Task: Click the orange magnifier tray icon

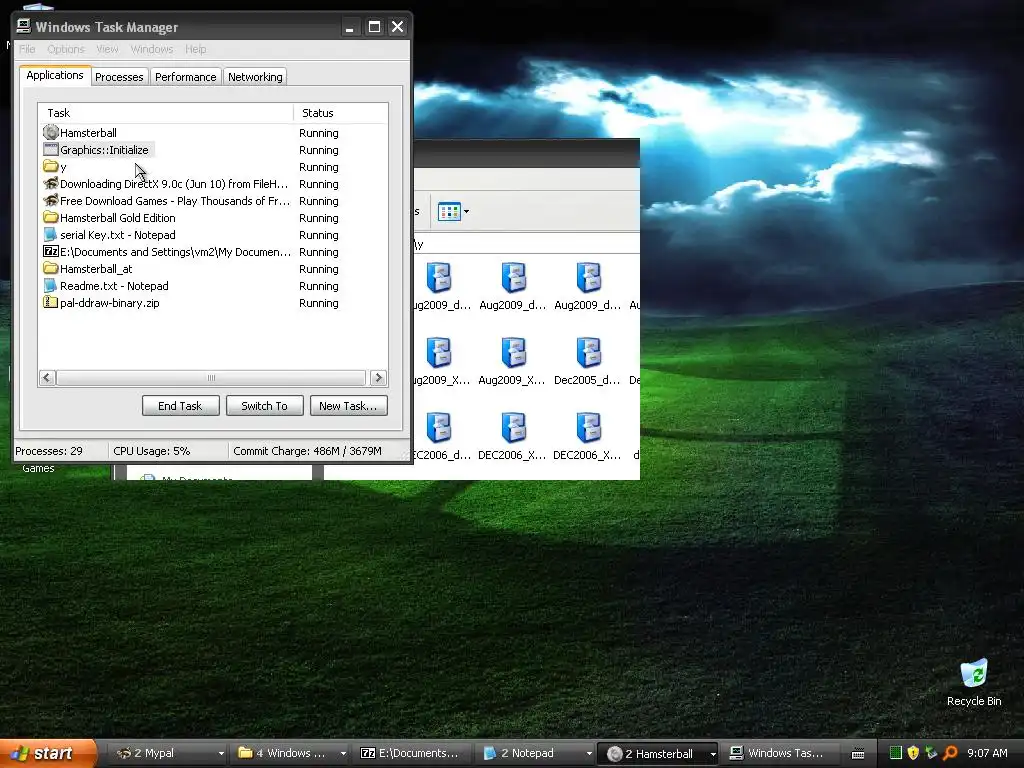Action: 950,753
